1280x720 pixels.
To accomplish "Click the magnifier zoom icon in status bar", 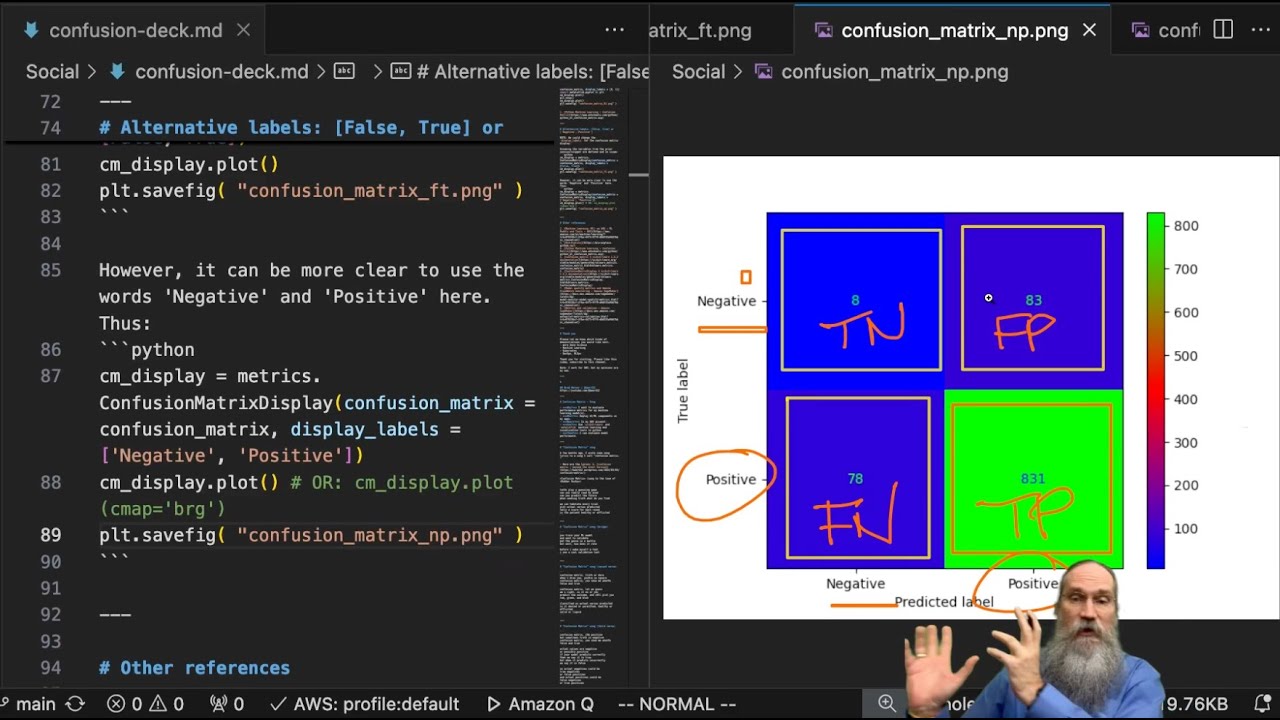I will [887, 704].
